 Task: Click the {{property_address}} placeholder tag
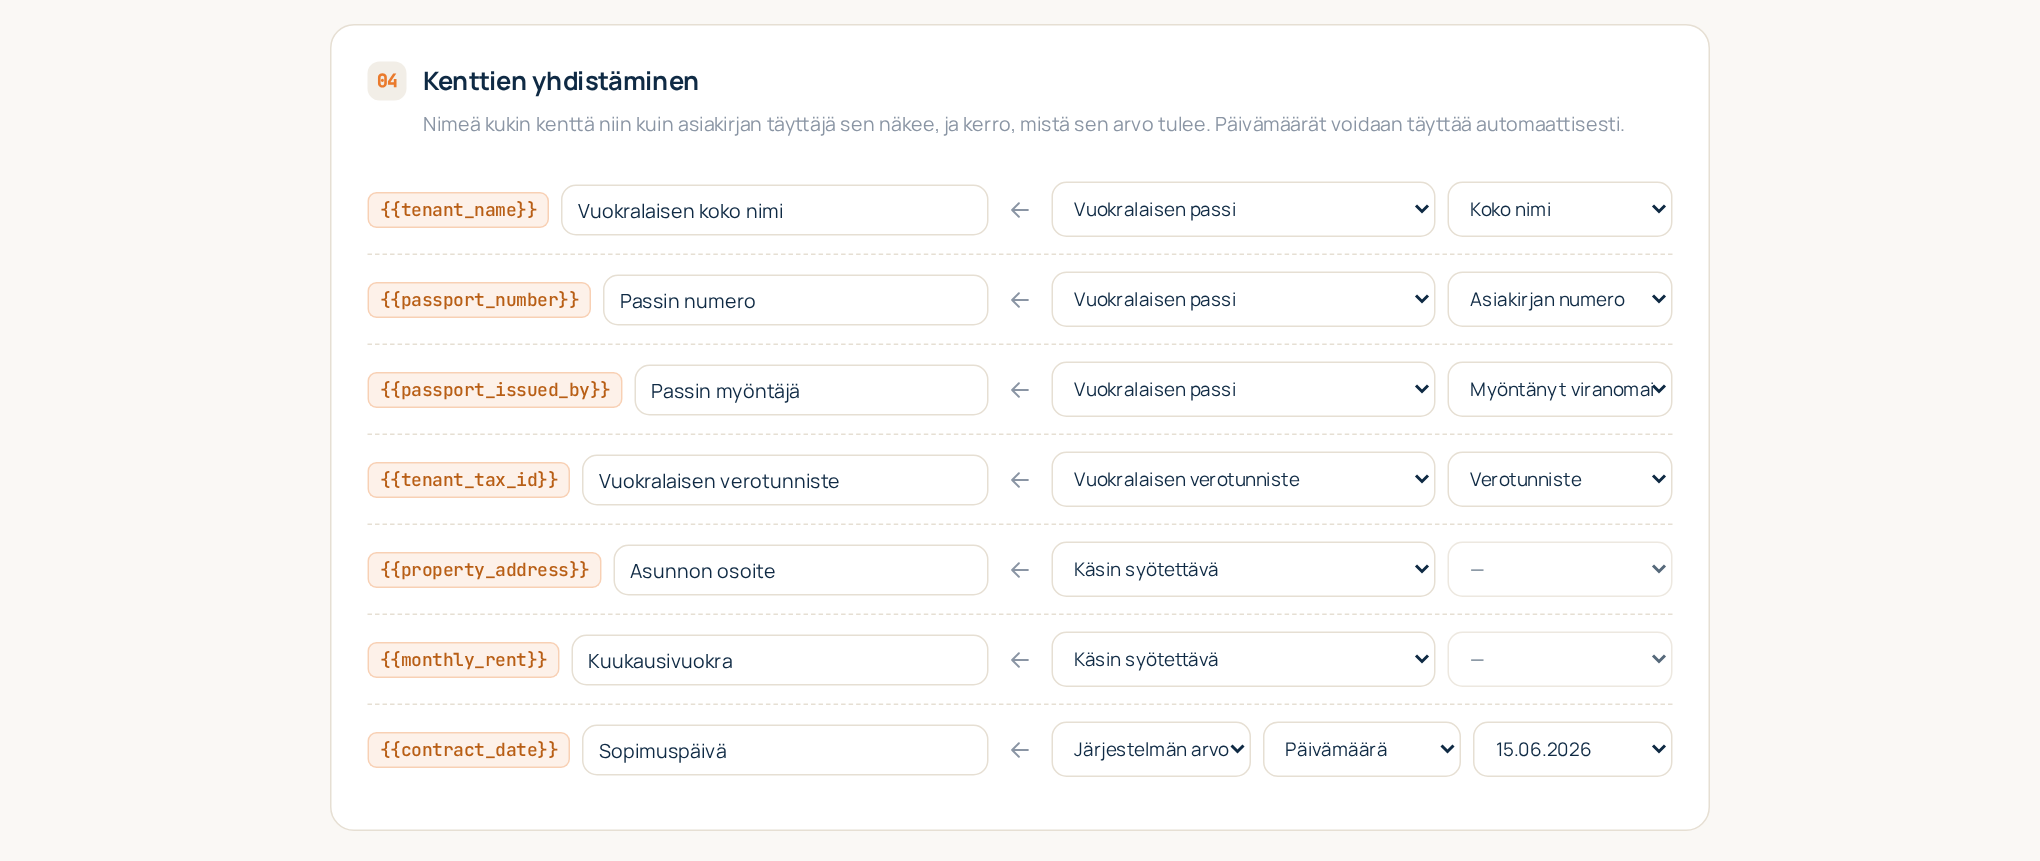(484, 570)
